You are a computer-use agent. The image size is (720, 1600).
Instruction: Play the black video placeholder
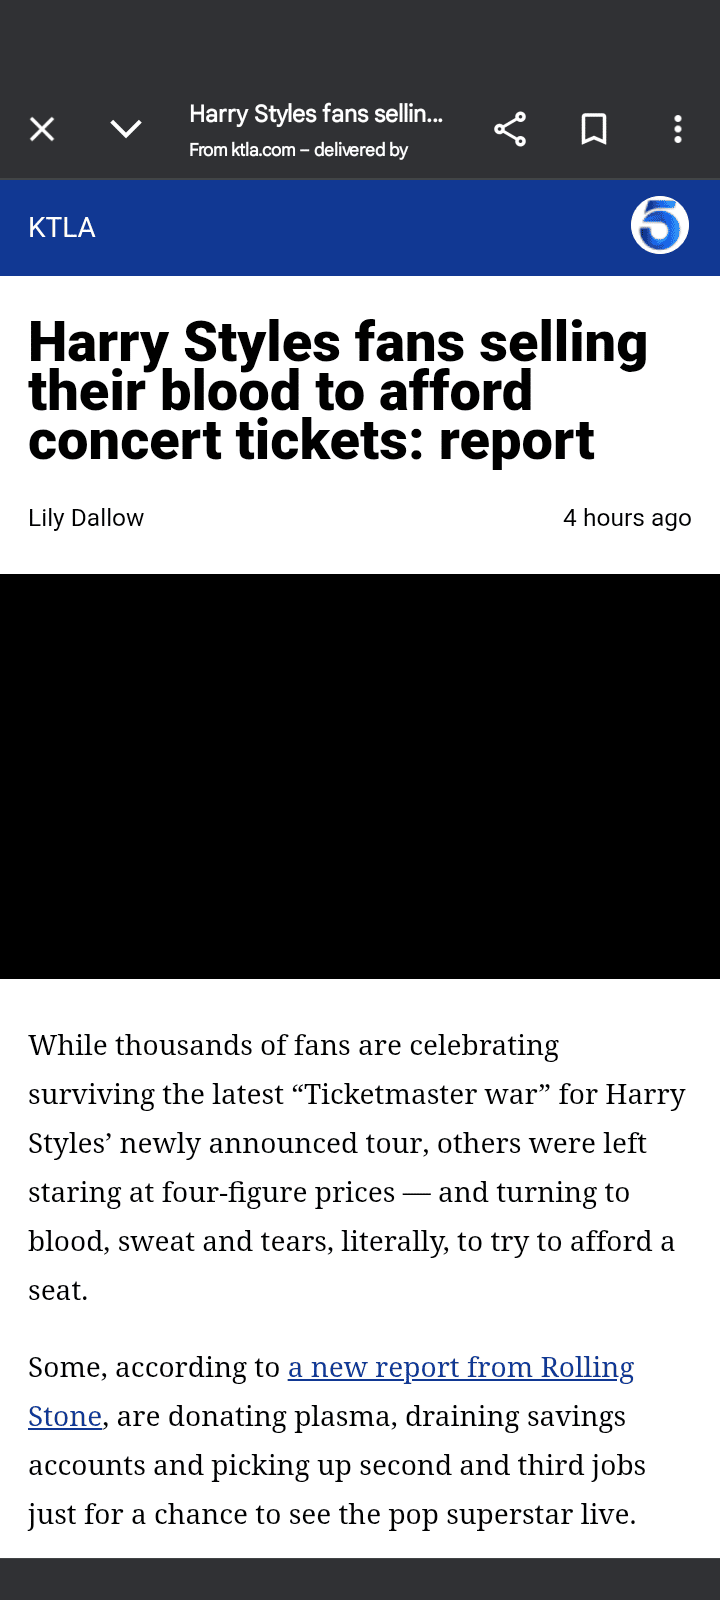point(360,776)
